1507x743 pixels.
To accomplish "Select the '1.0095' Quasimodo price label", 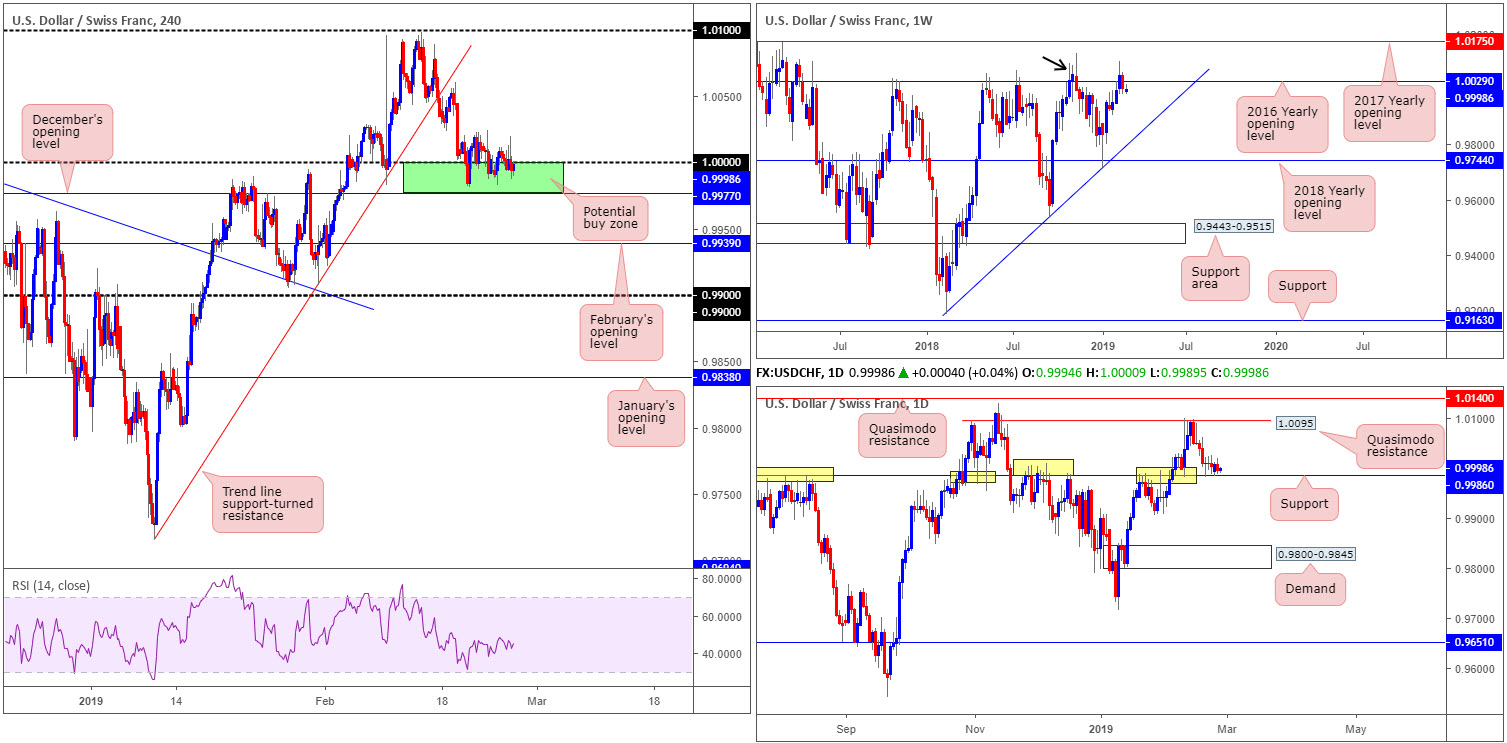I will tap(1295, 423).
